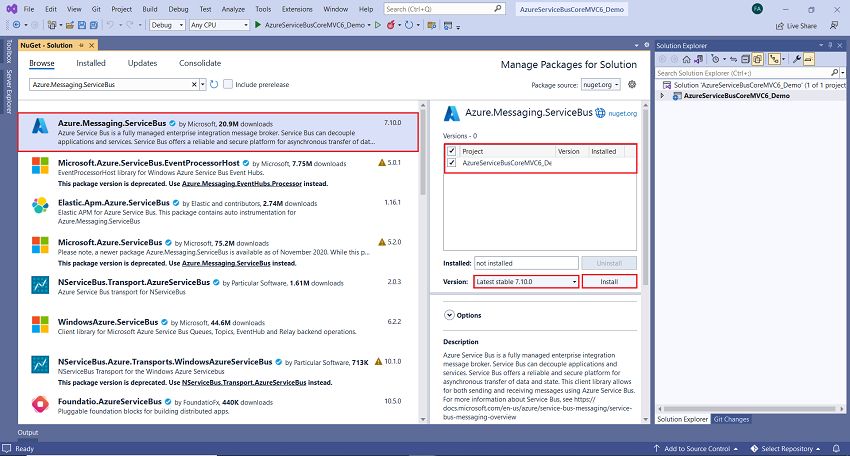The height and width of the screenshot is (456, 850).
Task: Switch to the Git Changes tab
Action: (x=731, y=419)
